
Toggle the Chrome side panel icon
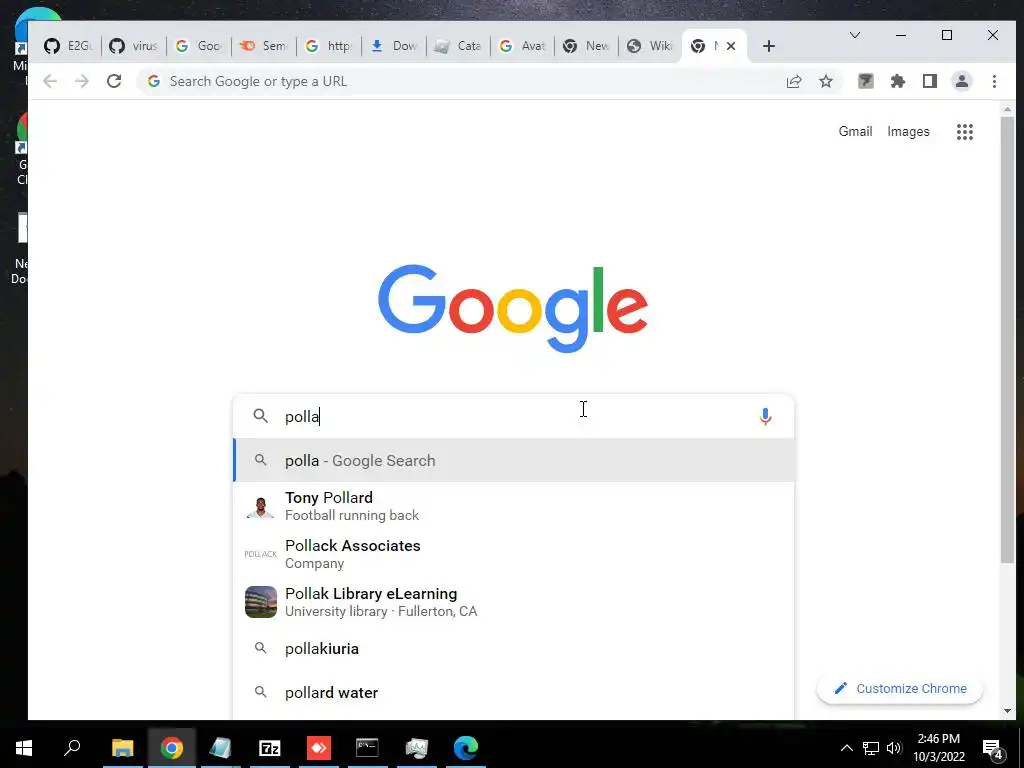tap(930, 81)
